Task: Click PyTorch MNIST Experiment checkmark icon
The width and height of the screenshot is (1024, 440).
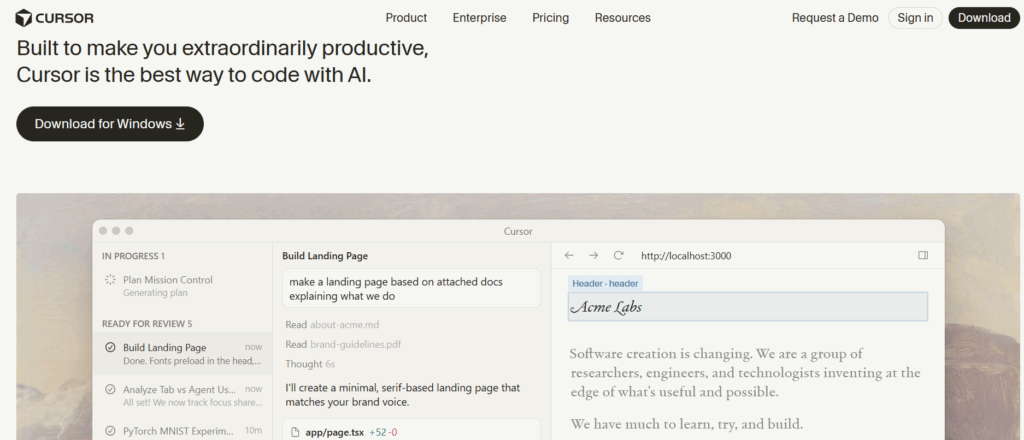Action: [x=110, y=431]
